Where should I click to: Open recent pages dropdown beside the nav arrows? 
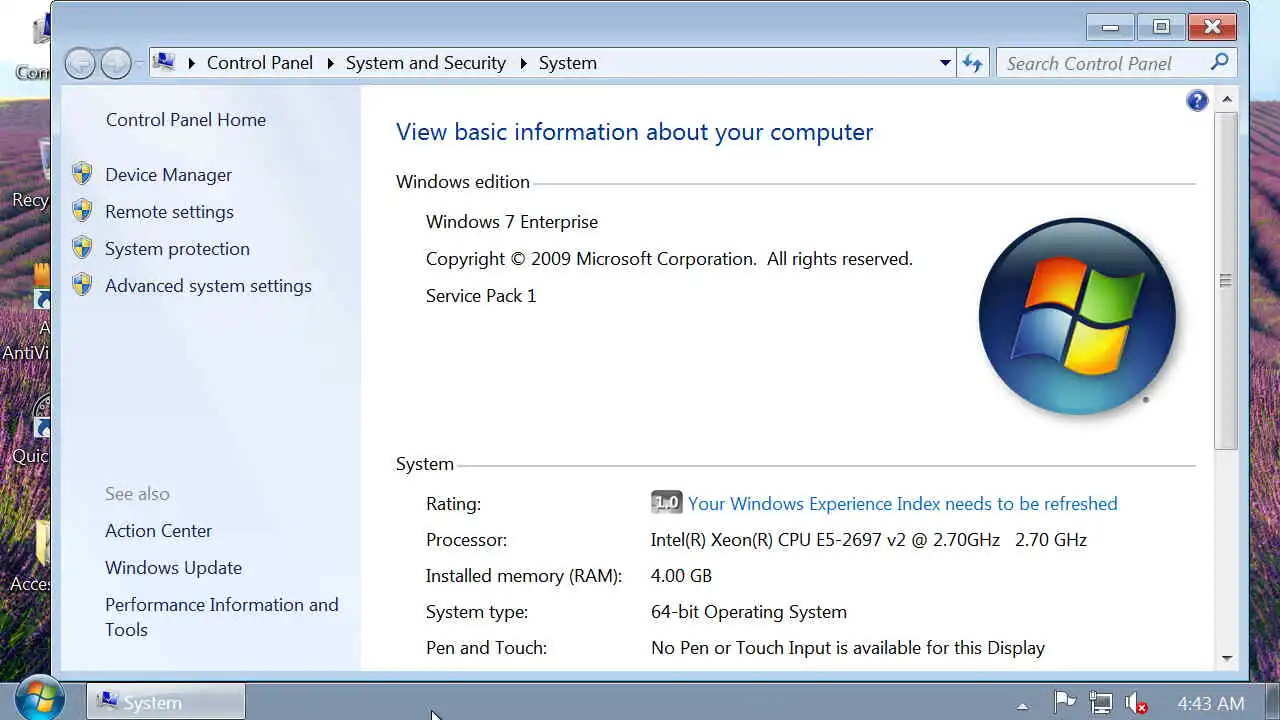139,64
